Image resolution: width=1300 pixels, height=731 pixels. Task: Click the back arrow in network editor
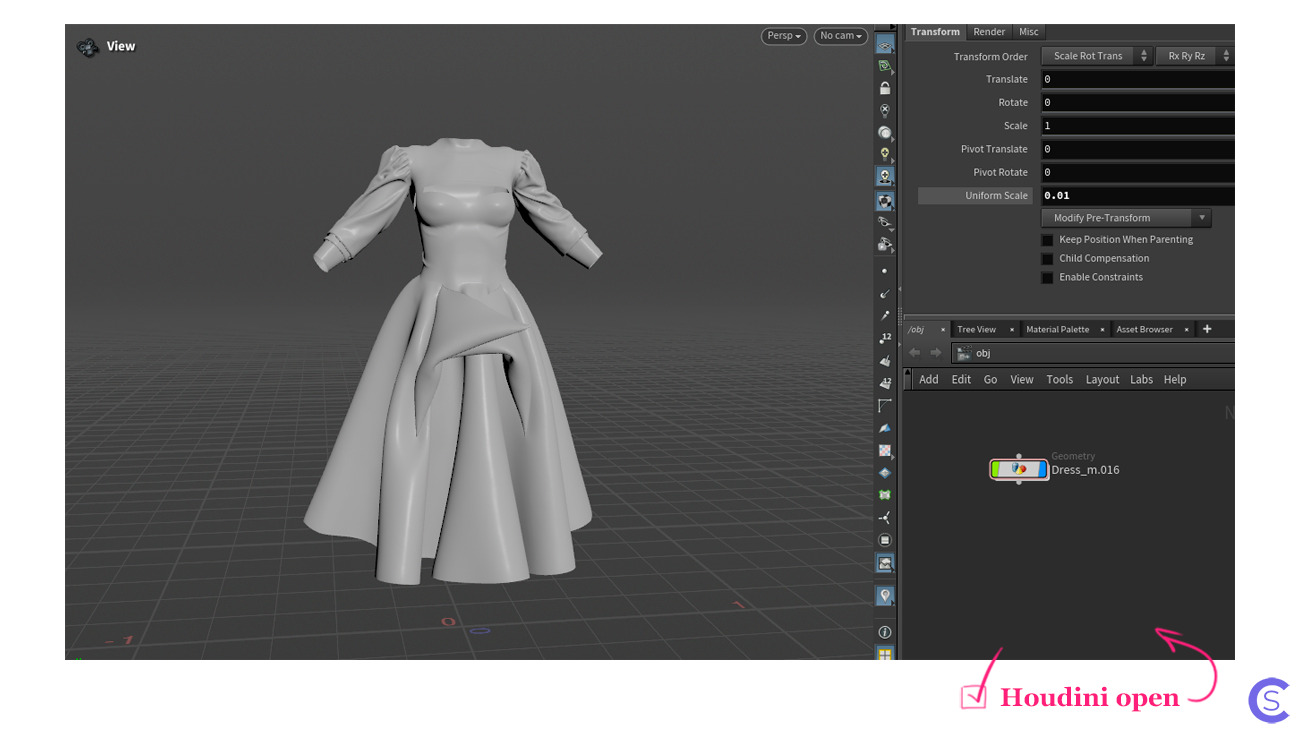[914, 353]
